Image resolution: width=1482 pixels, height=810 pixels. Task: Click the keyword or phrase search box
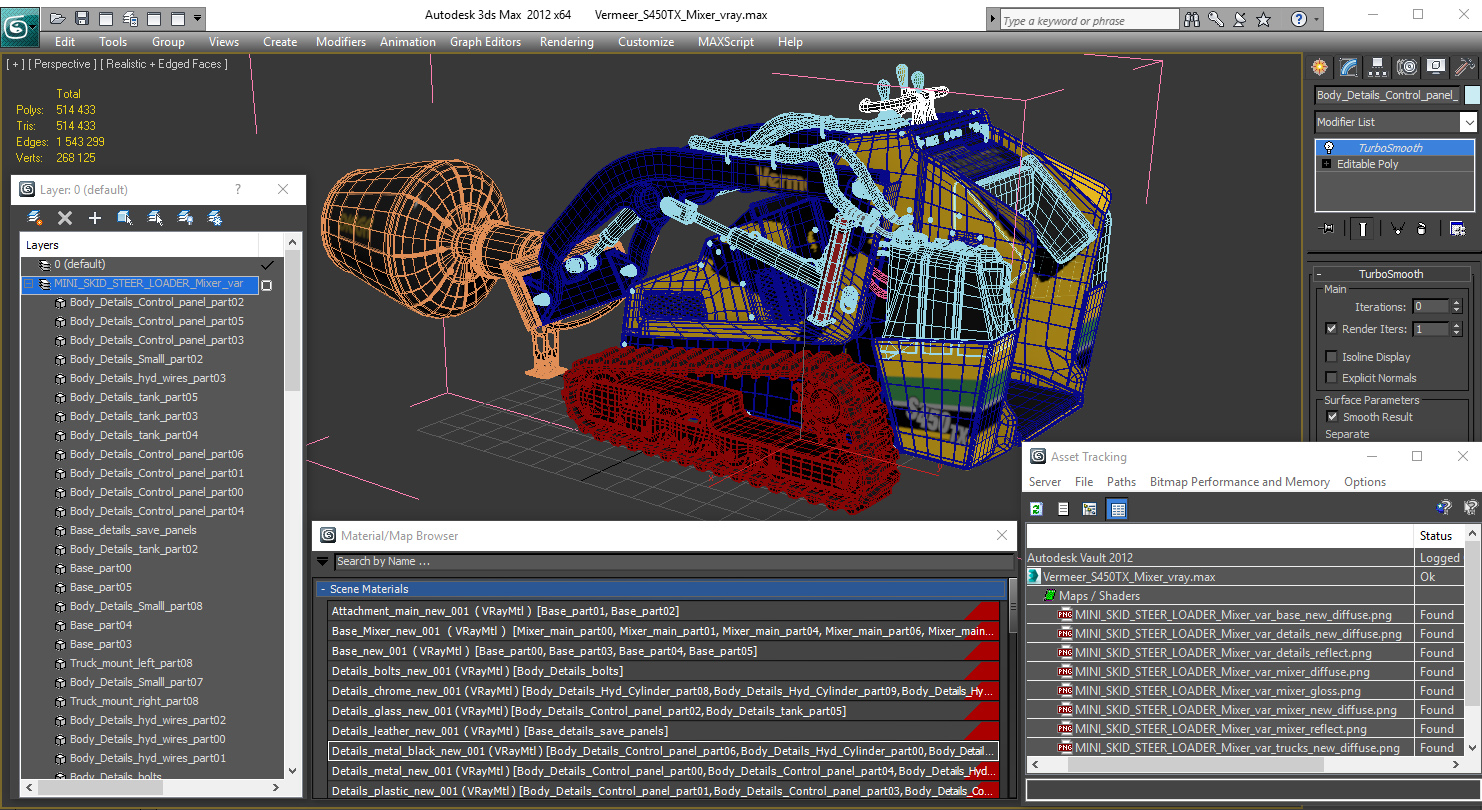(x=1088, y=20)
